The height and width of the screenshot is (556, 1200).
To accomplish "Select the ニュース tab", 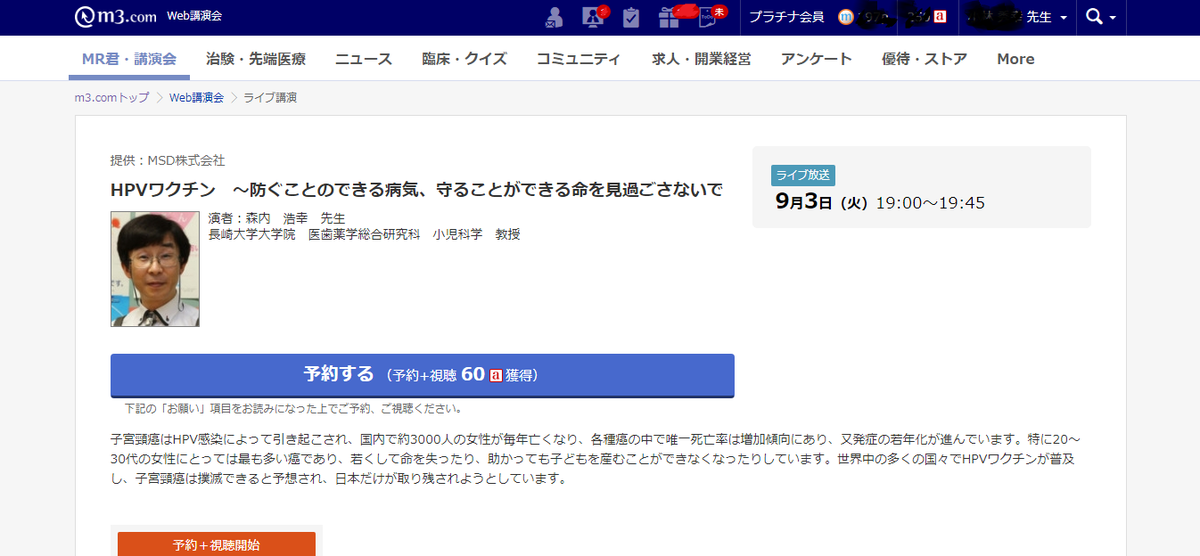I will [364, 59].
